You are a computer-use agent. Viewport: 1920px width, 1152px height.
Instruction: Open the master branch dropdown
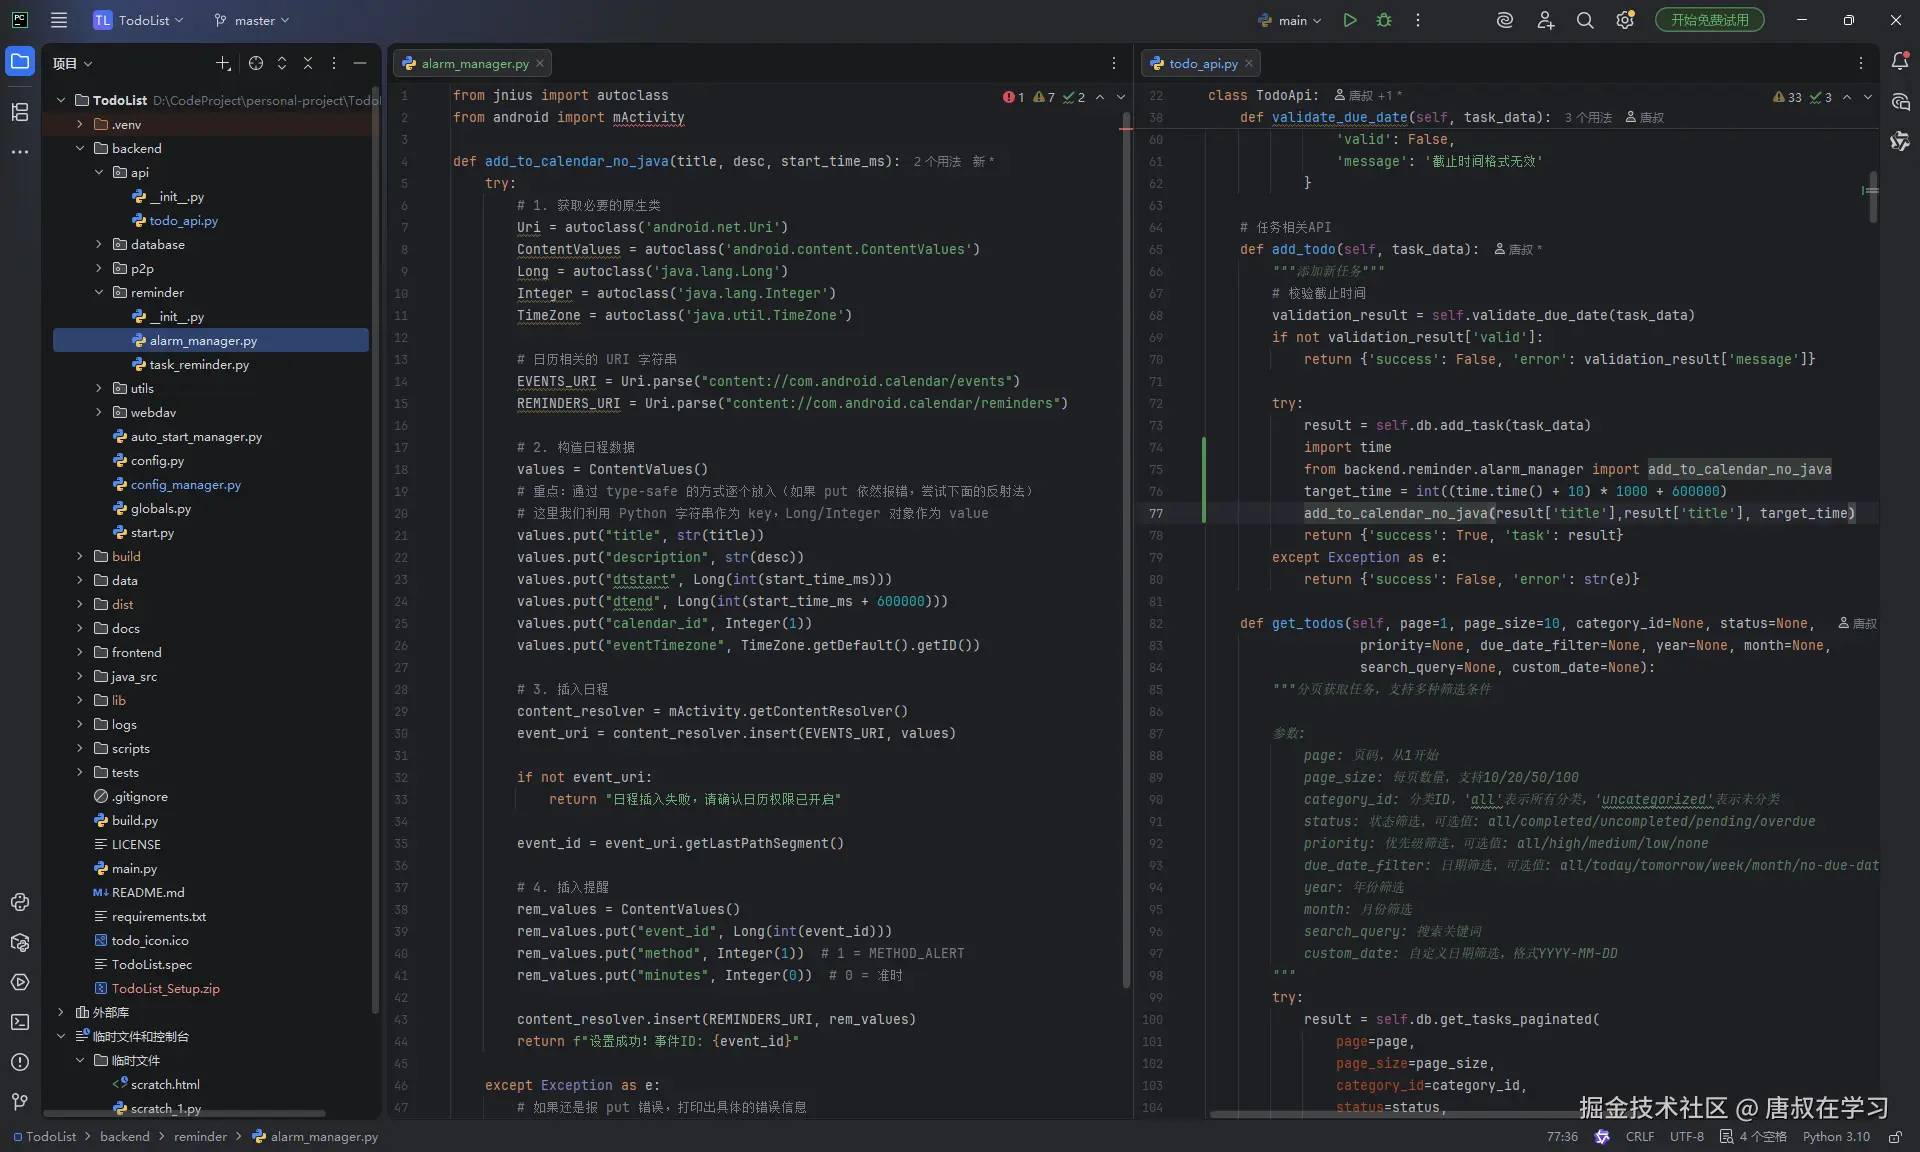pyautogui.click(x=252, y=20)
